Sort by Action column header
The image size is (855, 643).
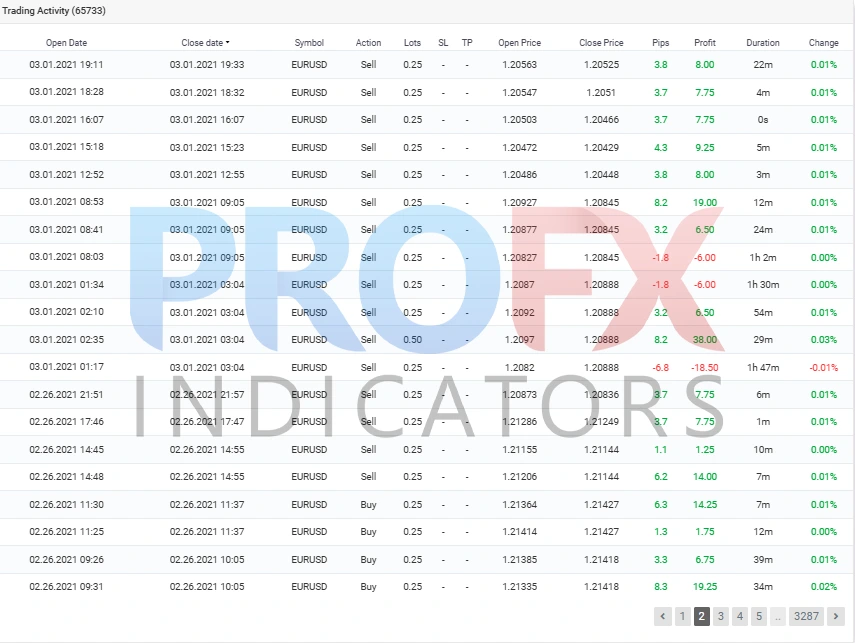pyautogui.click(x=369, y=43)
